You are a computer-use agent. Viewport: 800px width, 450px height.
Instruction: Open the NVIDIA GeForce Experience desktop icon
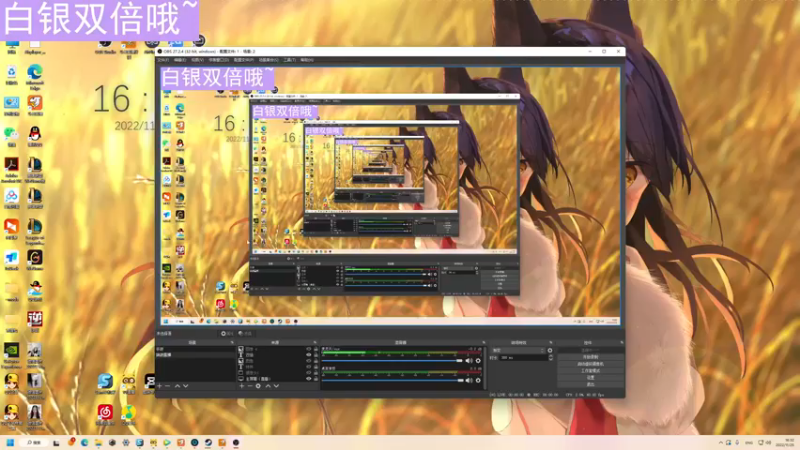(x=11, y=354)
